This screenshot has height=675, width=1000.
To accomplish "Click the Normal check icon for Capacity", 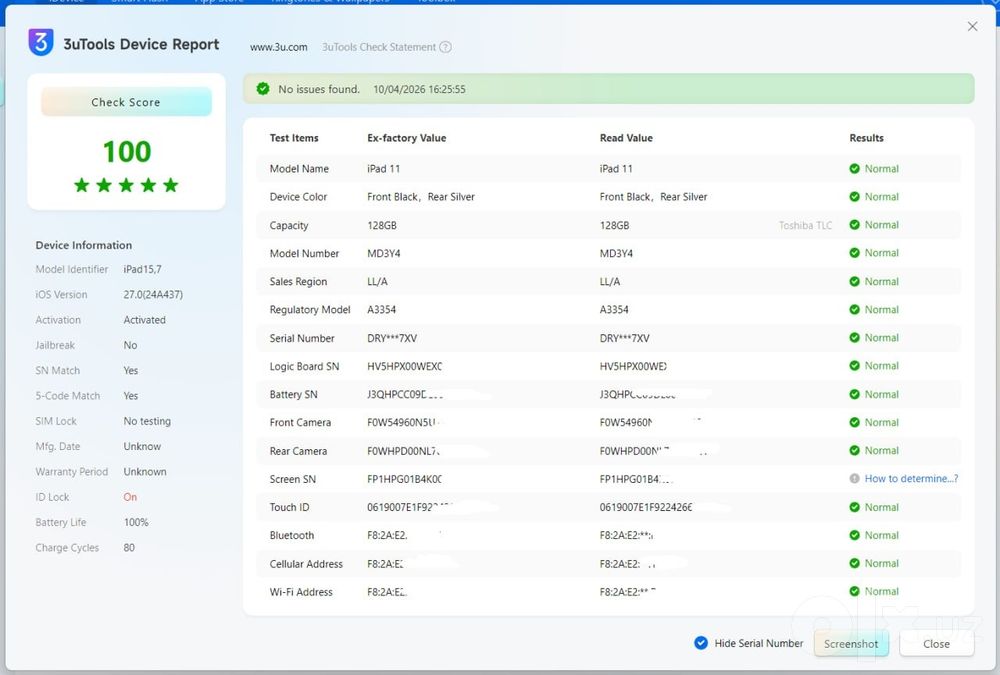I will tap(855, 225).
